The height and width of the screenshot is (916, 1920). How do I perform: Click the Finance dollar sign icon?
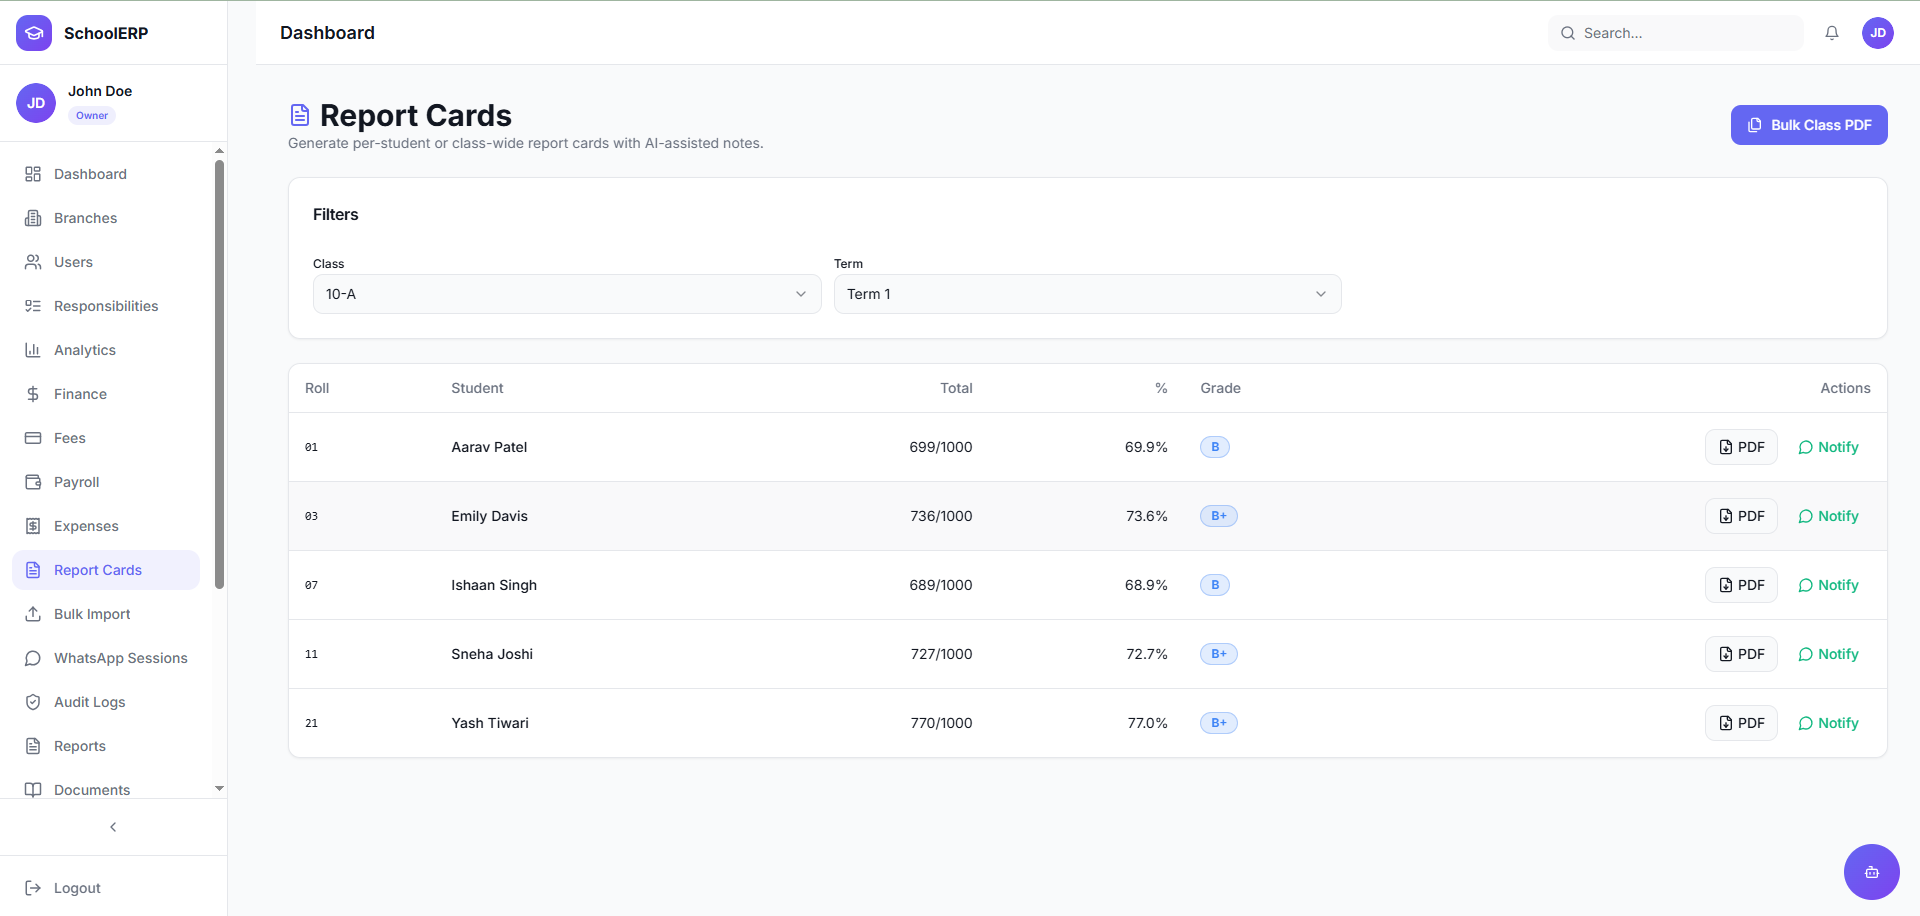33,394
